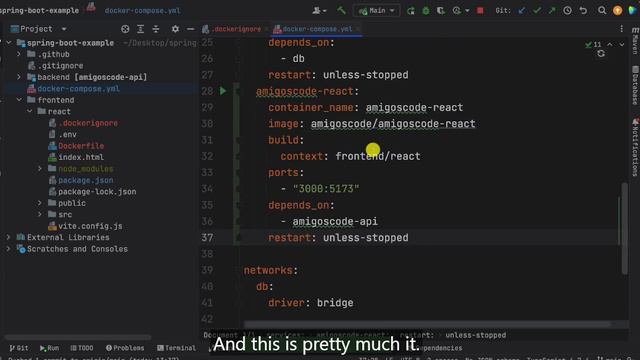Expand Scratches and Consoles node
640x360 pixels.
pos(8,249)
